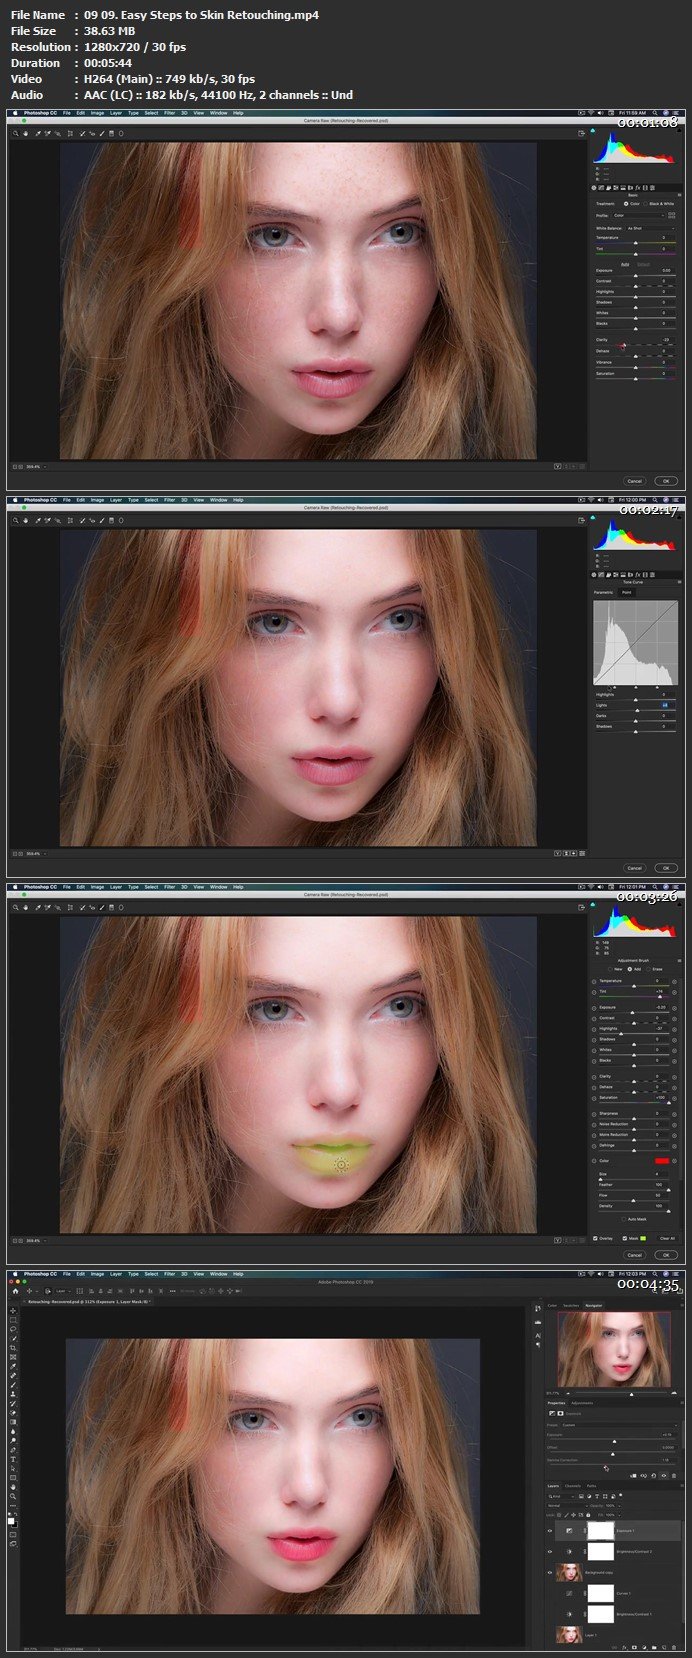
Task: Click plus icon beside Tint in the 00:03:26 frame
Action: (x=674, y=992)
